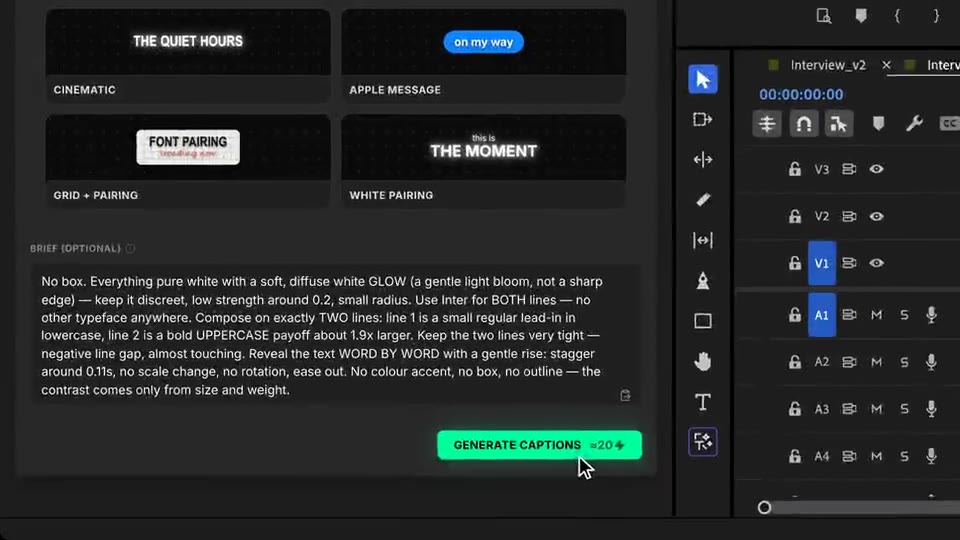
Task: Mute the A4 audio track
Action: (877, 456)
